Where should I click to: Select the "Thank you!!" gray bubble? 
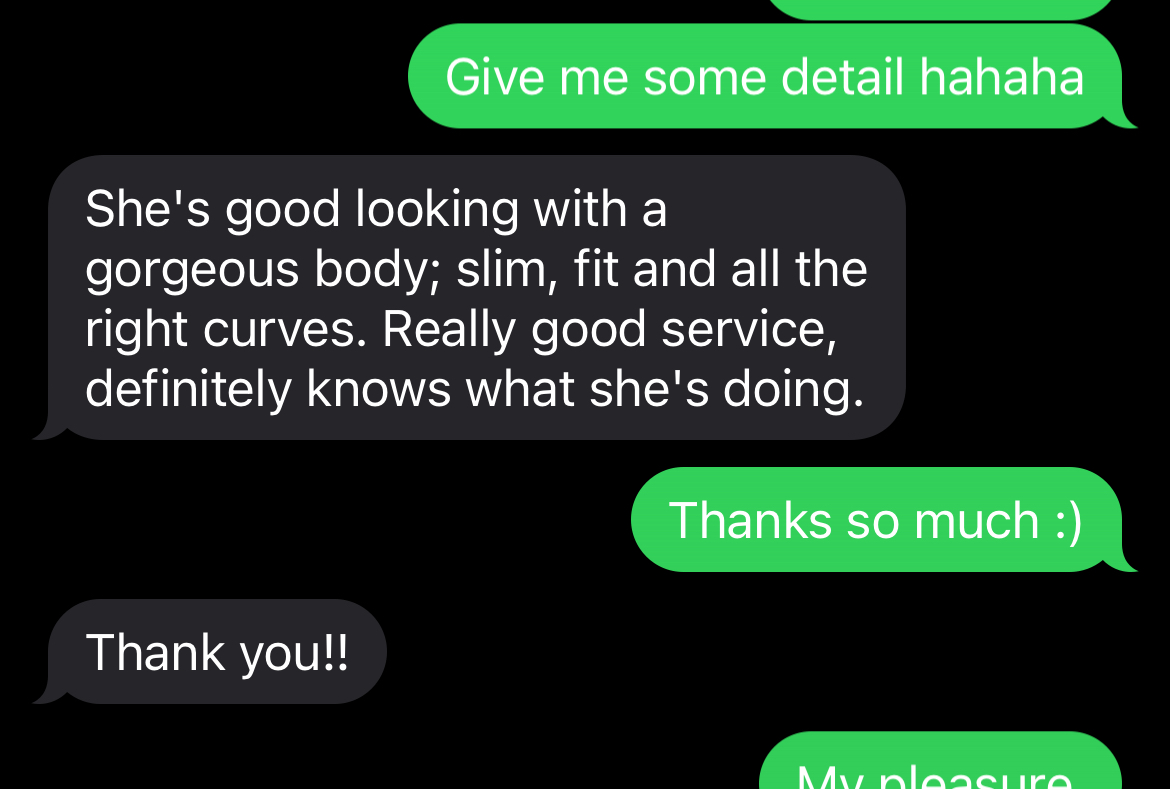(x=216, y=652)
